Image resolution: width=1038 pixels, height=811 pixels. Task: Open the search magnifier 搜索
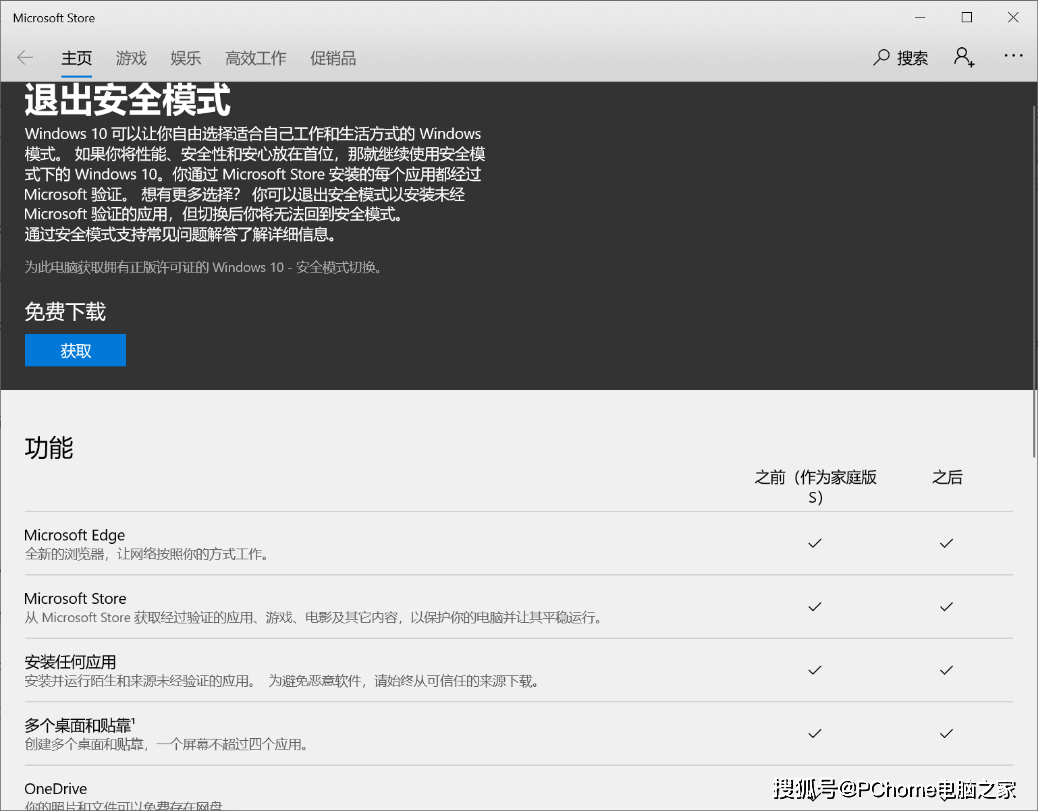coord(900,58)
